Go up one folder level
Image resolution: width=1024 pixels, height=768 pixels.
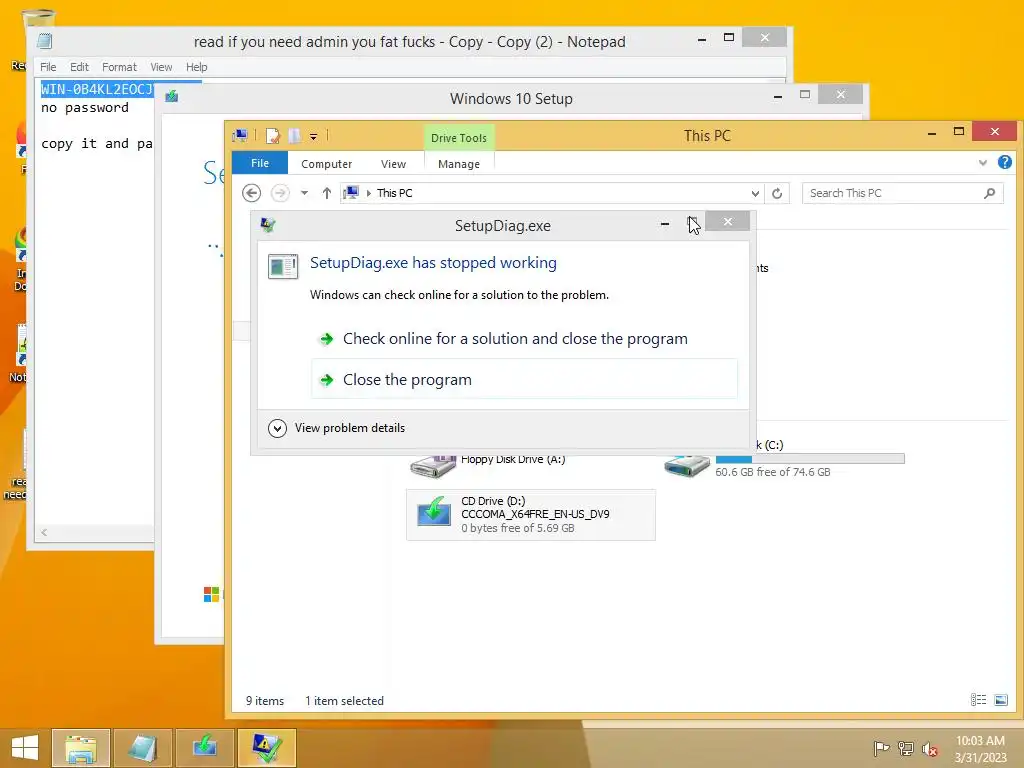point(327,193)
